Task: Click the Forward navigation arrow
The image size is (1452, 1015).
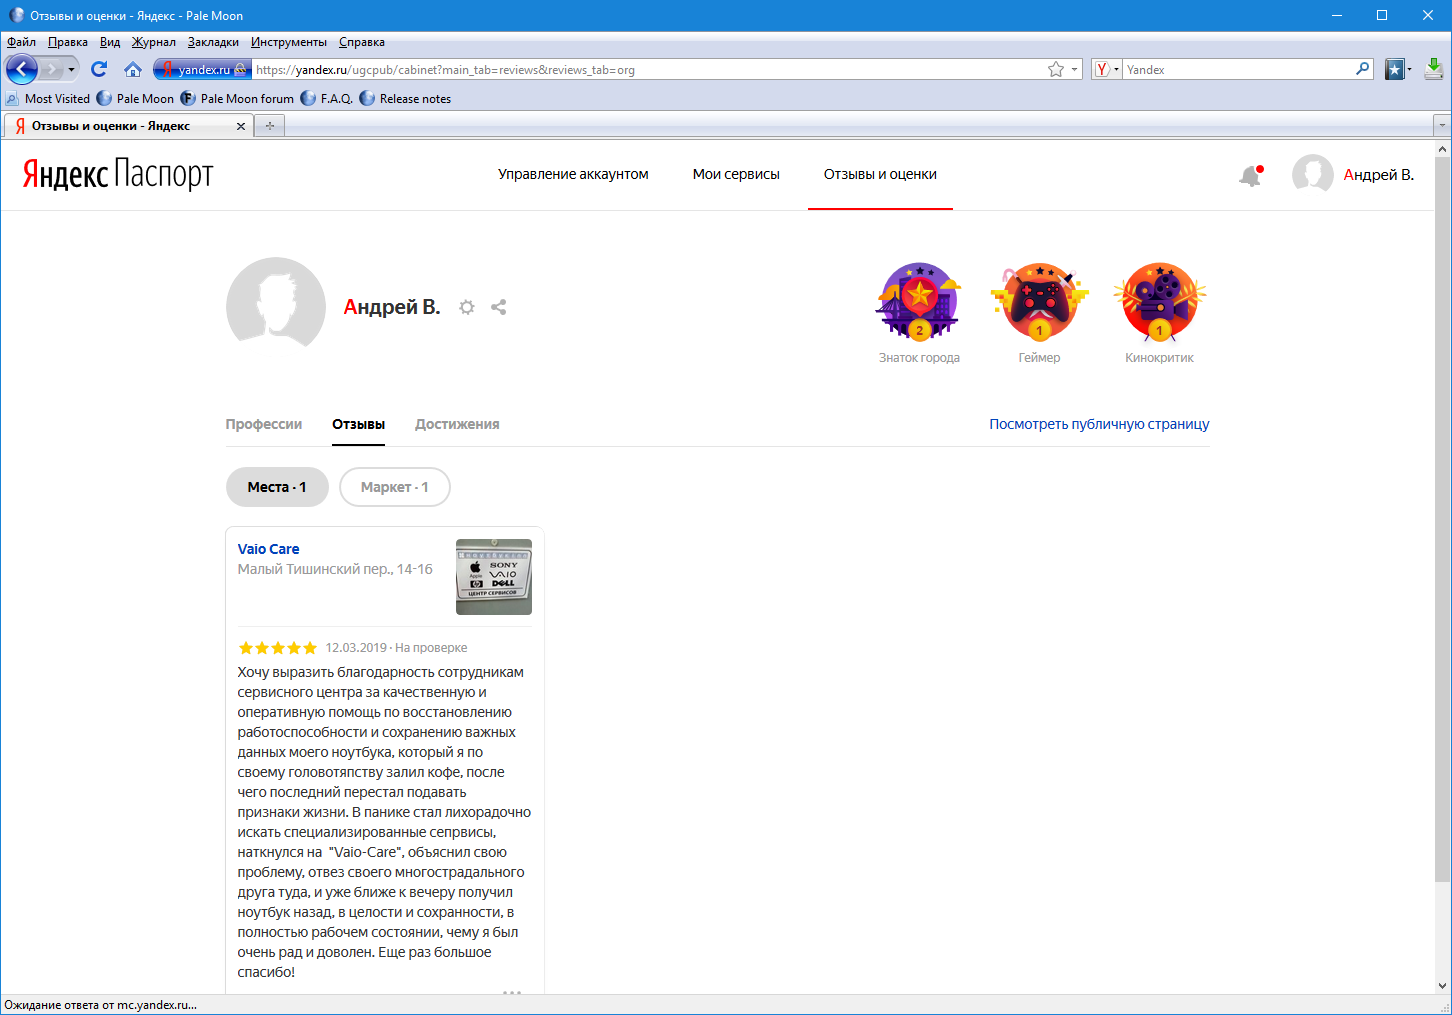Action: point(51,69)
